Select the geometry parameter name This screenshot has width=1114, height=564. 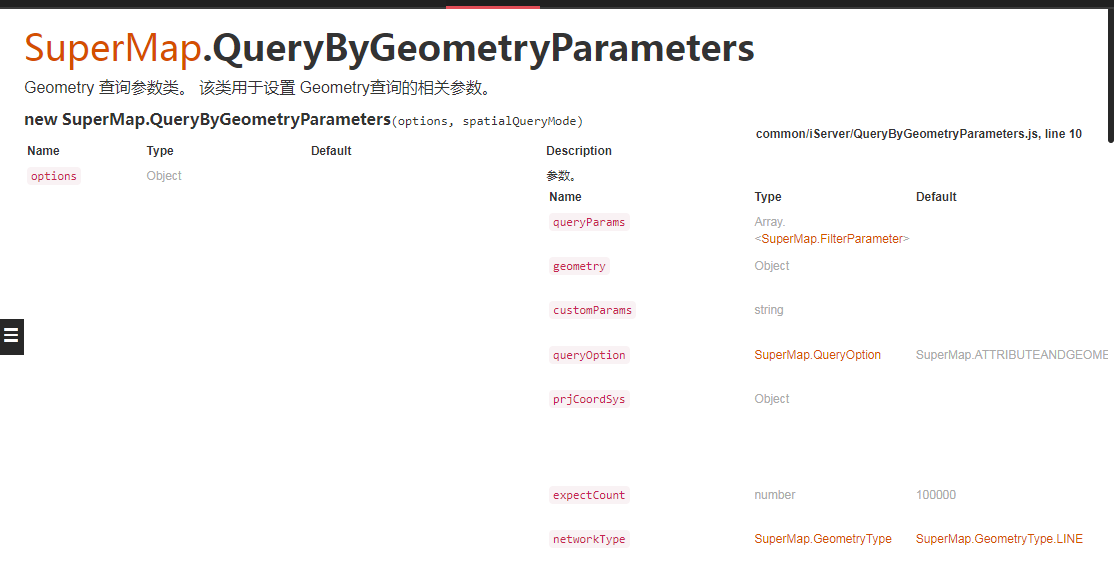[579, 266]
